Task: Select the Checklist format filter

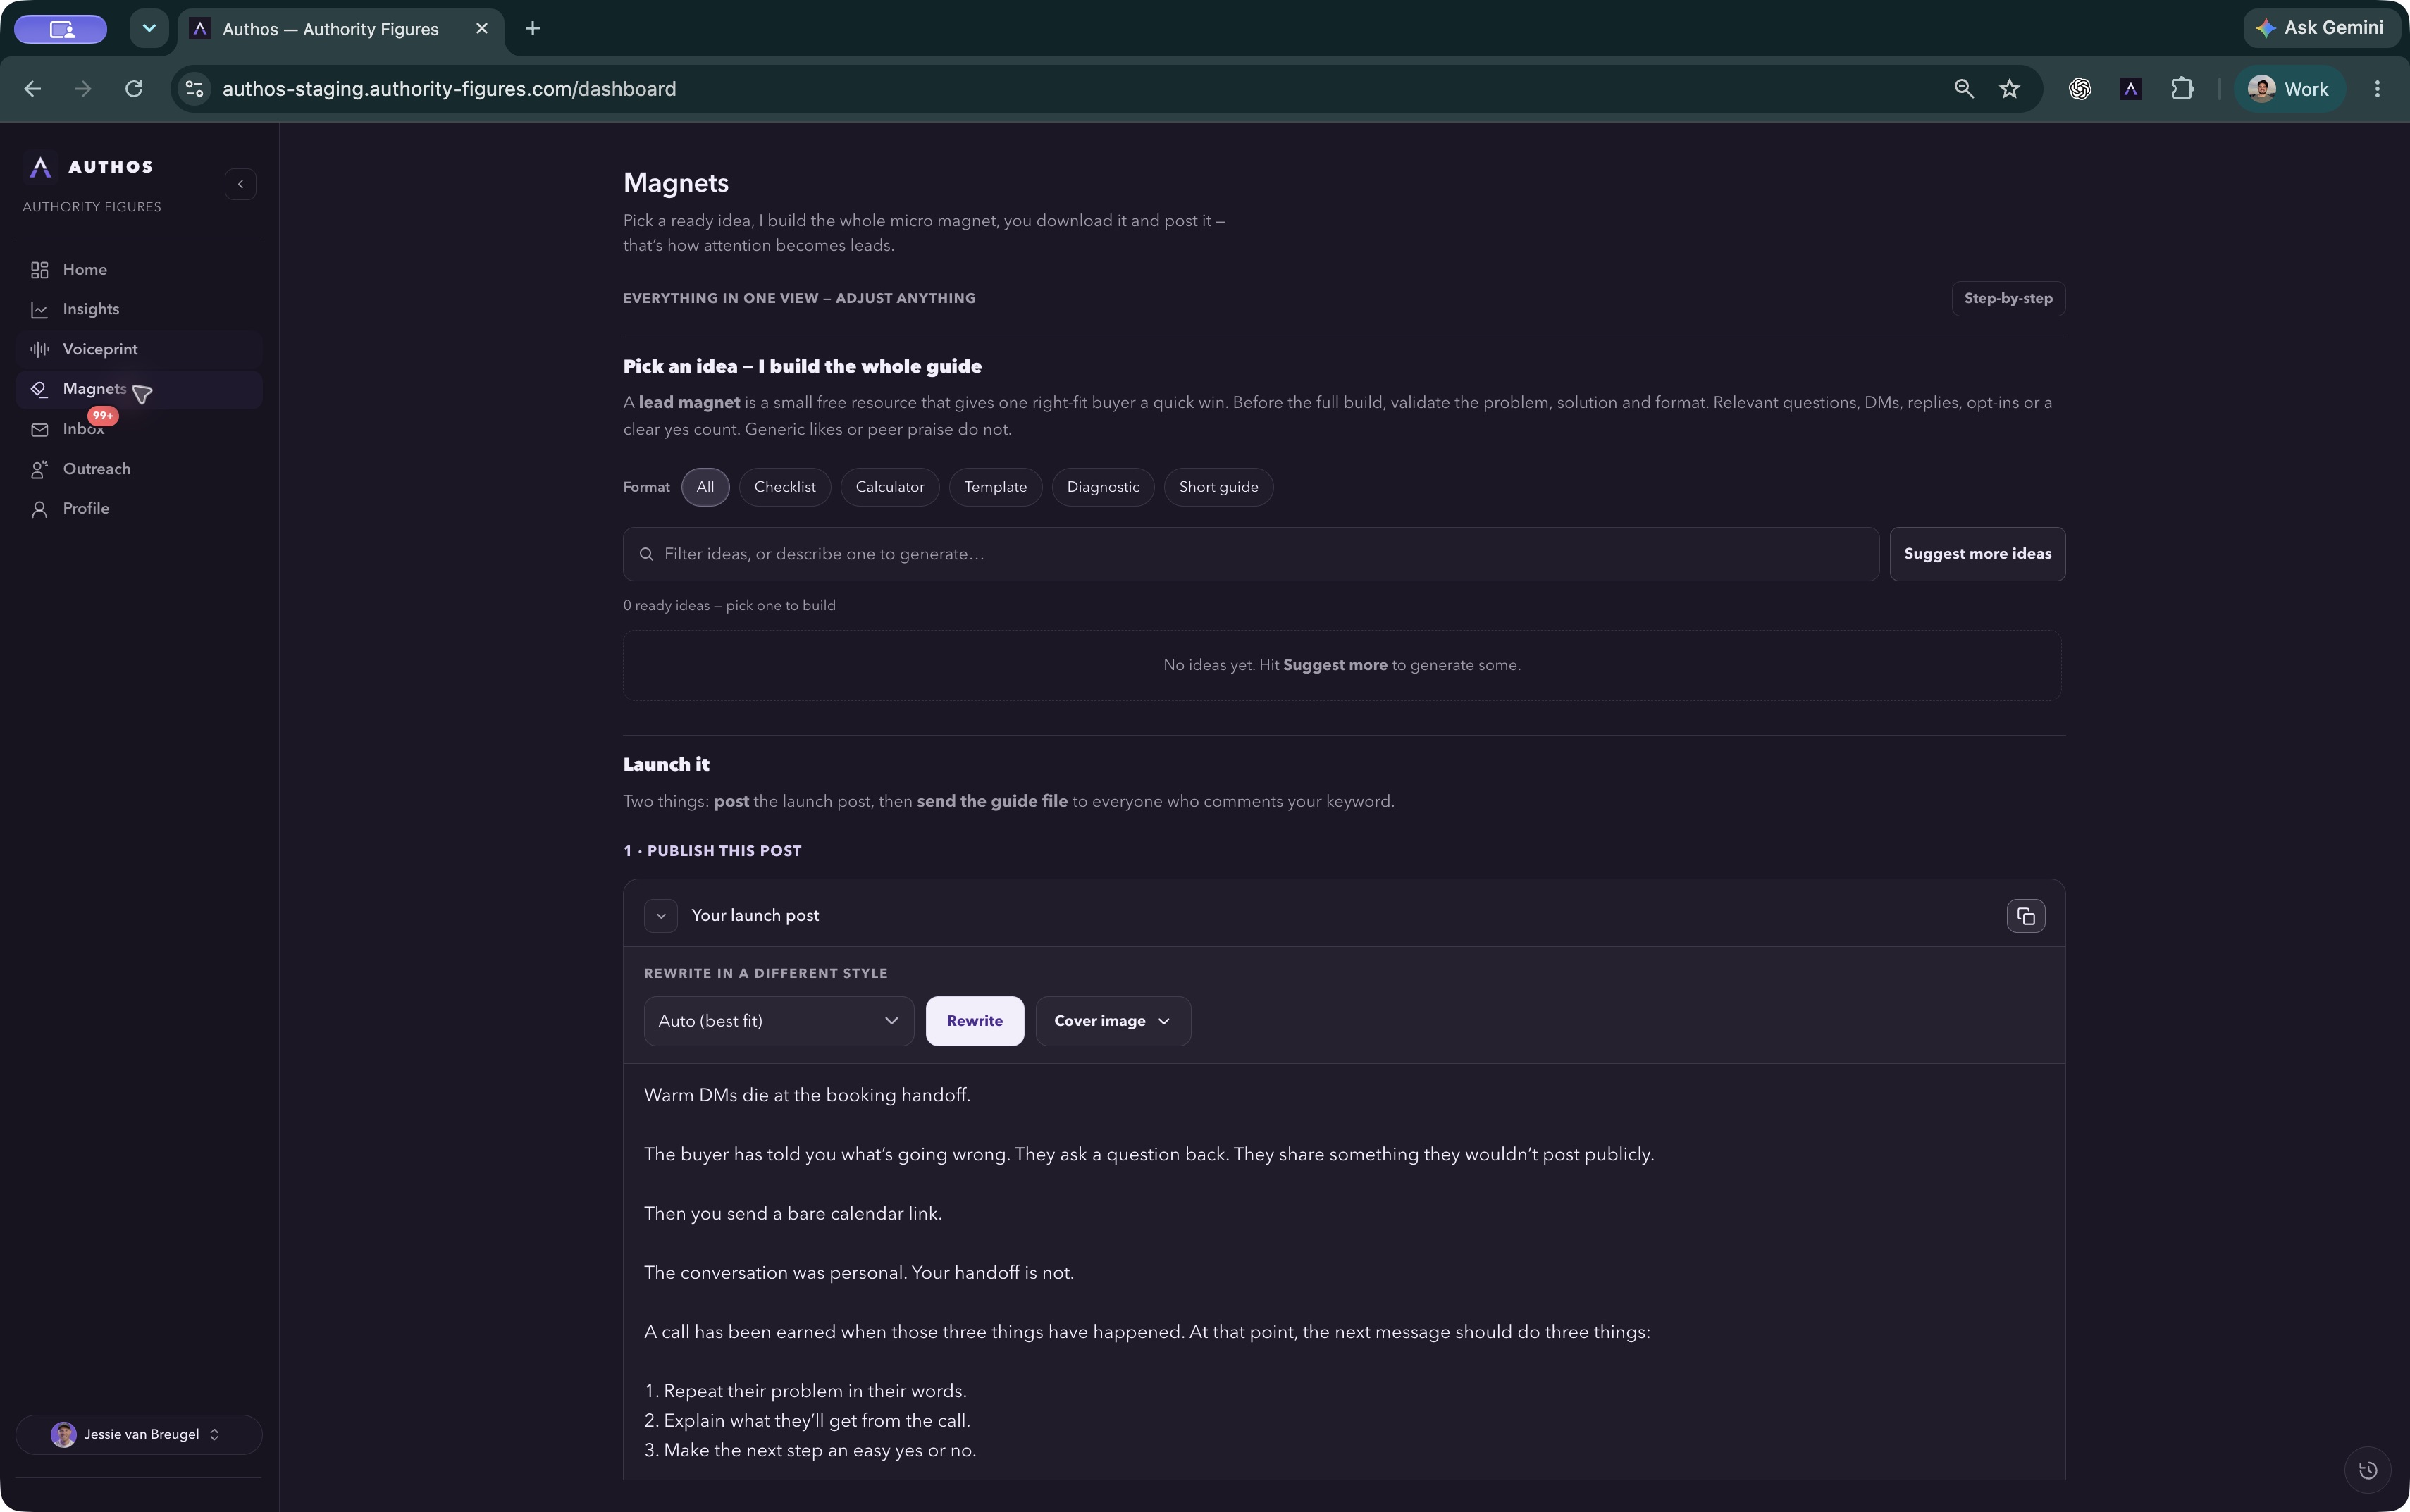Action: (x=785, y=487)
